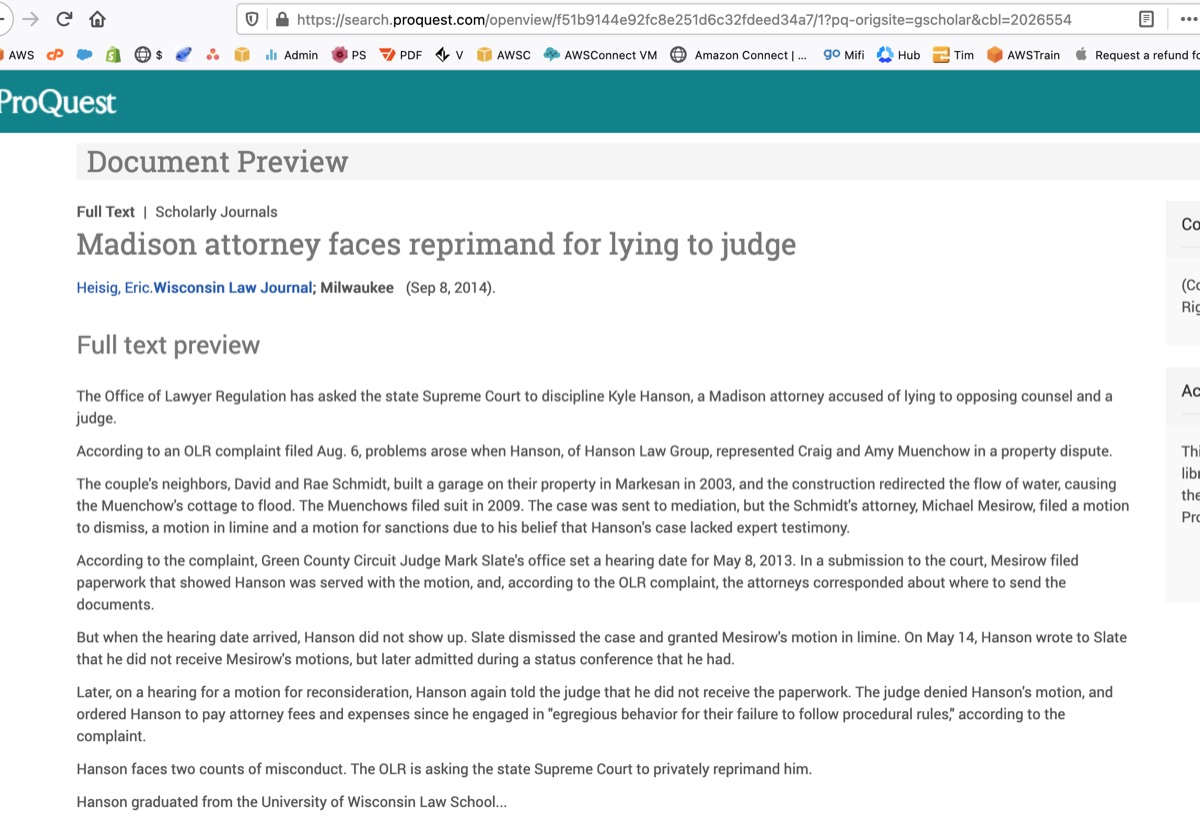Screen dimensions: 1200x837
Task: Click the Reload page icon
Action: 63,18
